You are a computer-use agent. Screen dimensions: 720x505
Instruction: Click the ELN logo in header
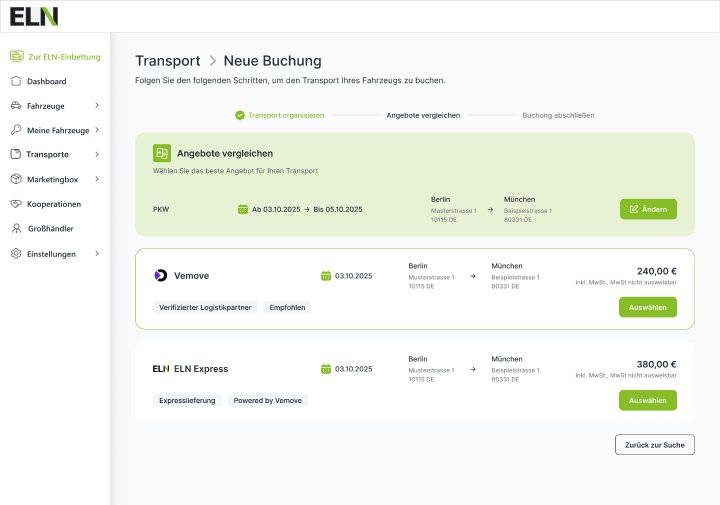coord(34,17)
